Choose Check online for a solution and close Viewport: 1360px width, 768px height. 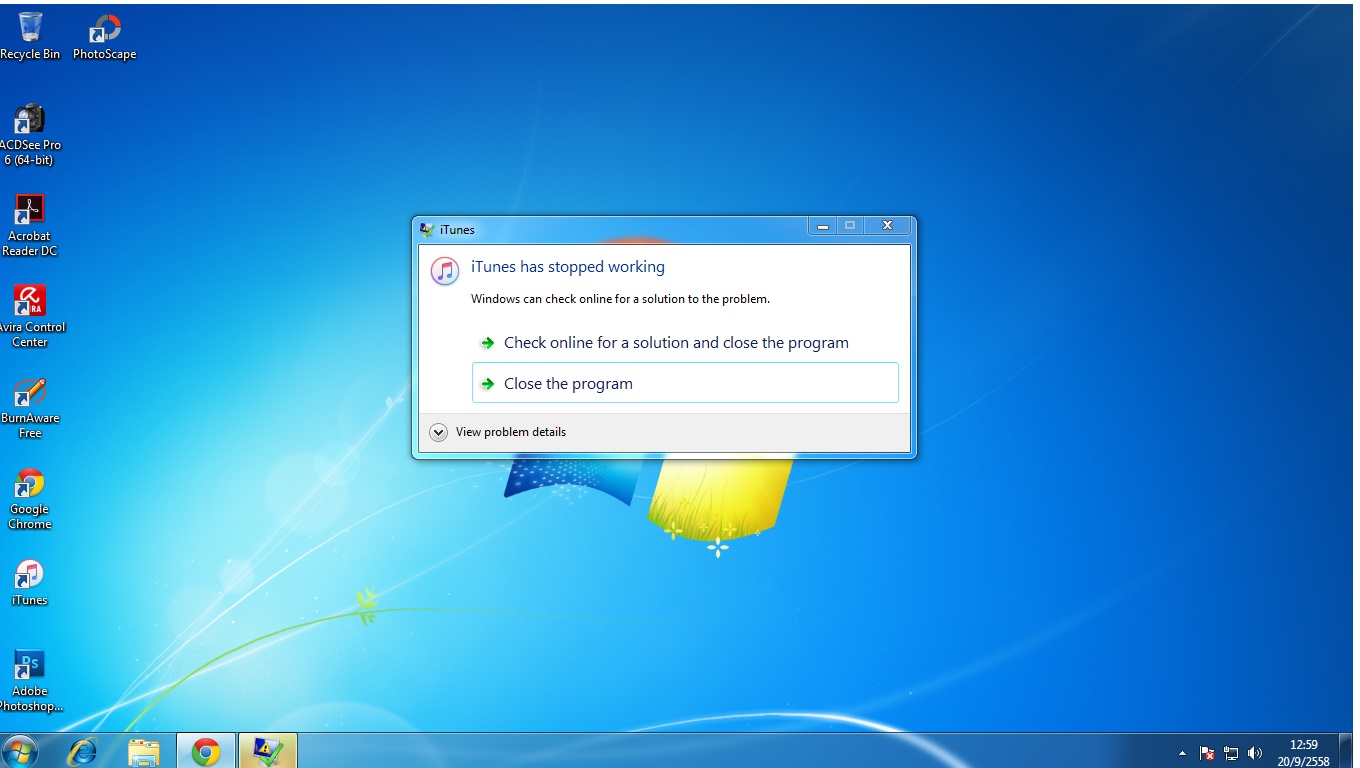685,343
